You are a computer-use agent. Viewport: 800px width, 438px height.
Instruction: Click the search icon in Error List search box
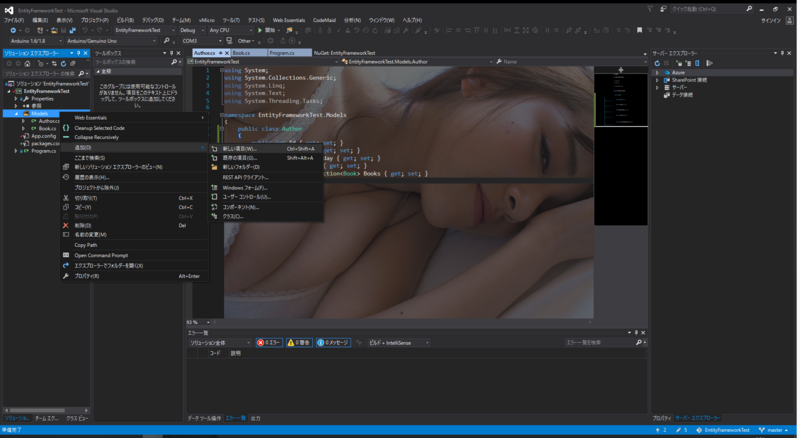click(639, 343)
